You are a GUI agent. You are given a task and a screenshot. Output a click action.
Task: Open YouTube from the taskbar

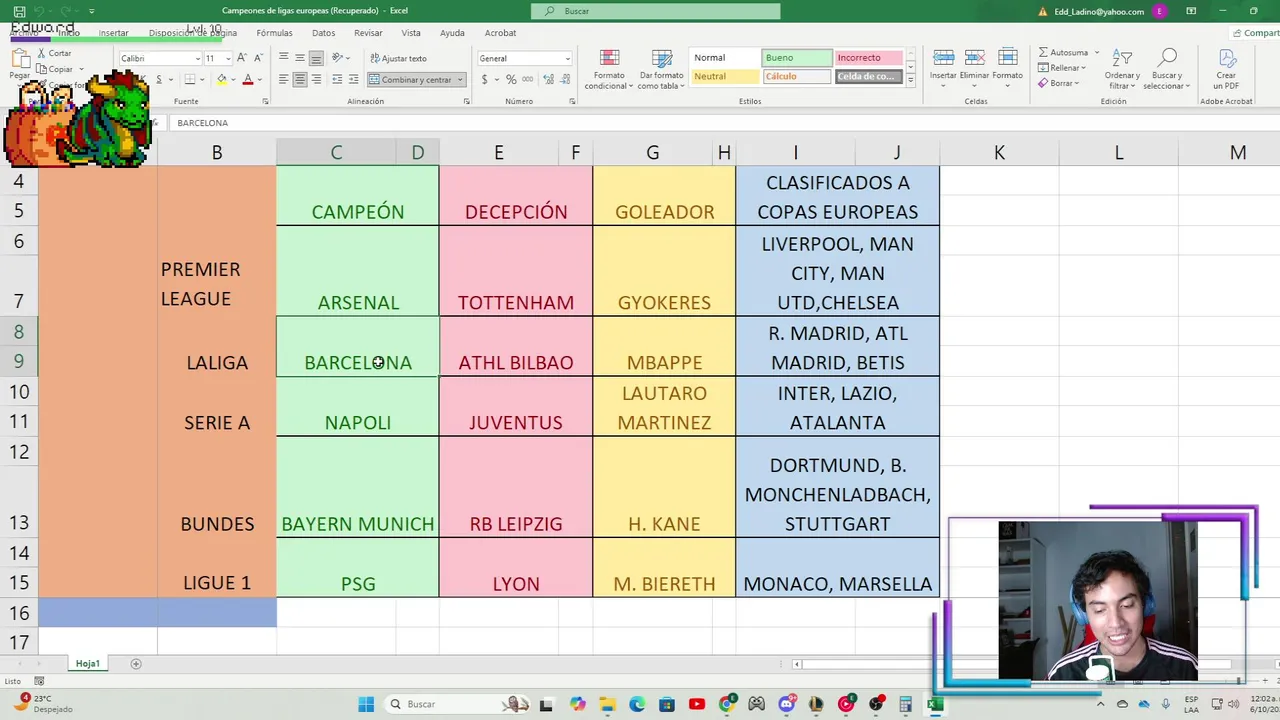tap(697, 704)
